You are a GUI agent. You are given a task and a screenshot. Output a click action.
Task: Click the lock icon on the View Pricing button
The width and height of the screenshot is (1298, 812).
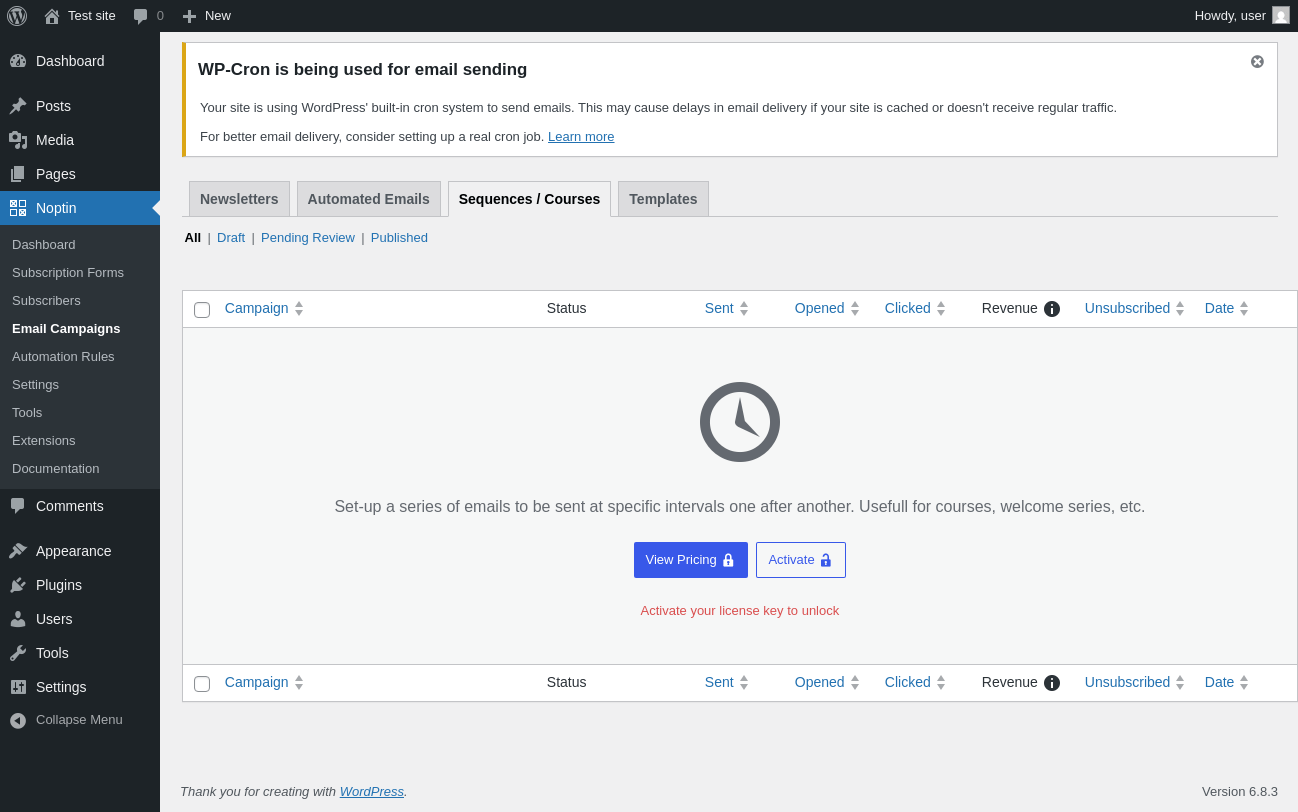point(728,561)
